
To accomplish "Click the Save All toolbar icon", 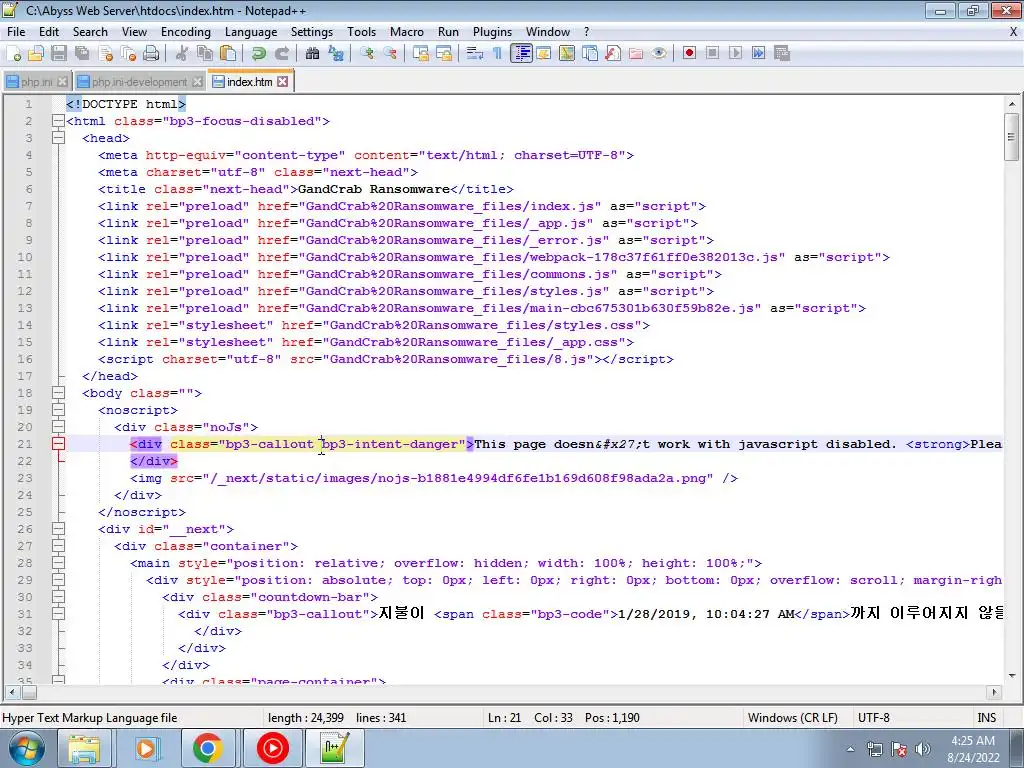I will click(x=82, y=54).
